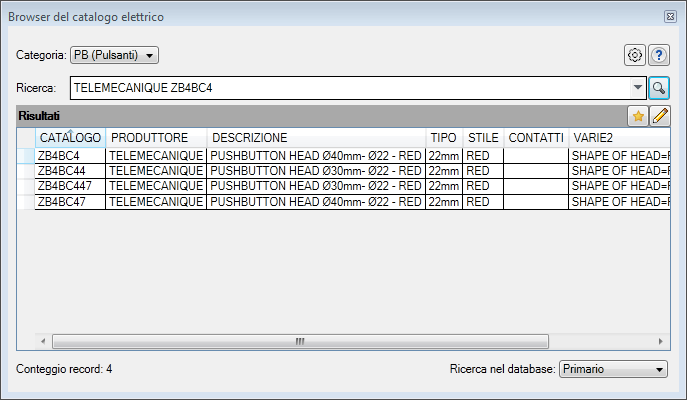Click description of the ZB4BC4 row
Image resolution: width=687 pixels, height=400 pixels.
(316, 156)
